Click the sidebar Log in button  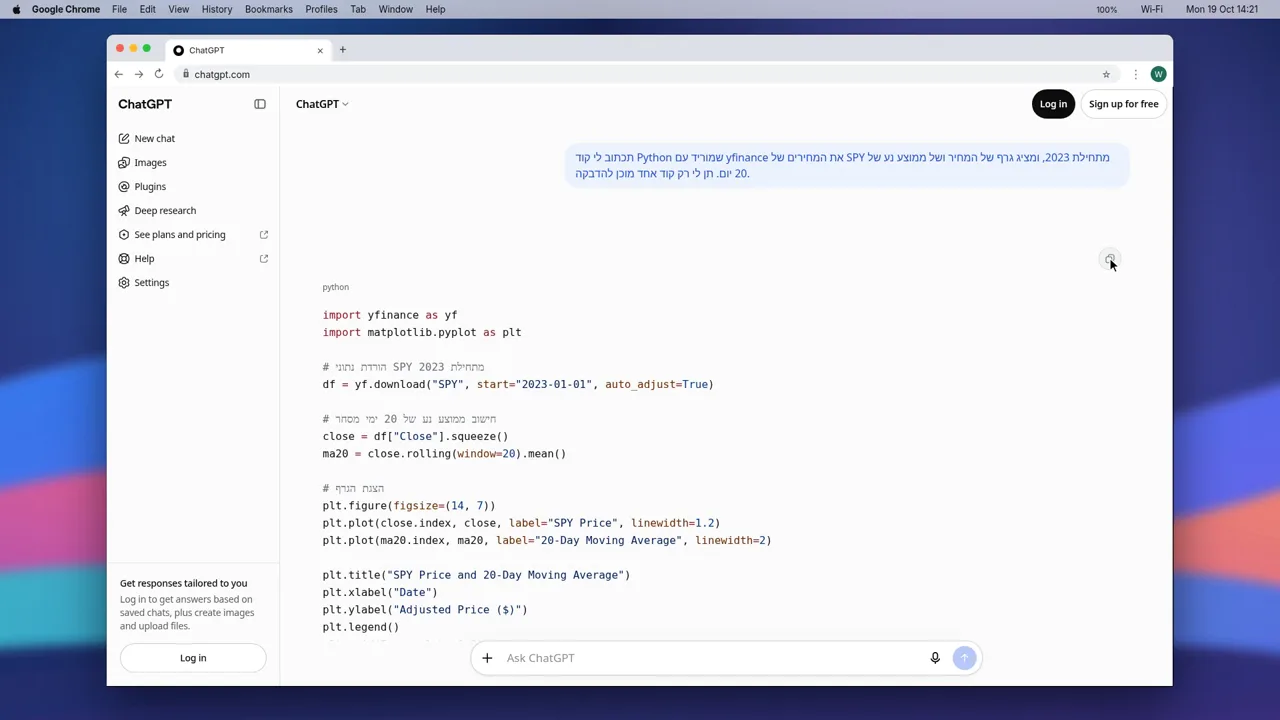193,658
